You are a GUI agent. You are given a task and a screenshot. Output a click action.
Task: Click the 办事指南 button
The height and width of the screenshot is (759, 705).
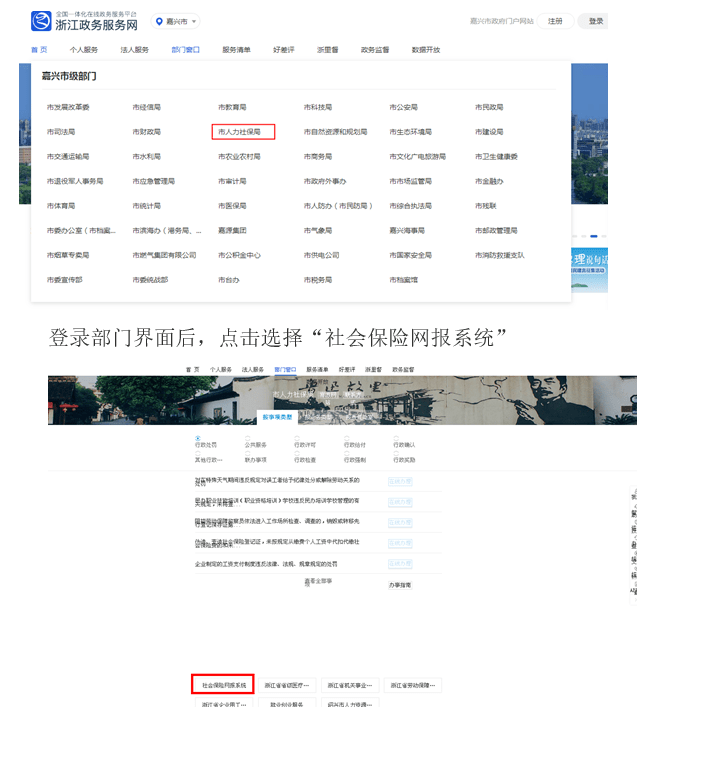point(400,584)
